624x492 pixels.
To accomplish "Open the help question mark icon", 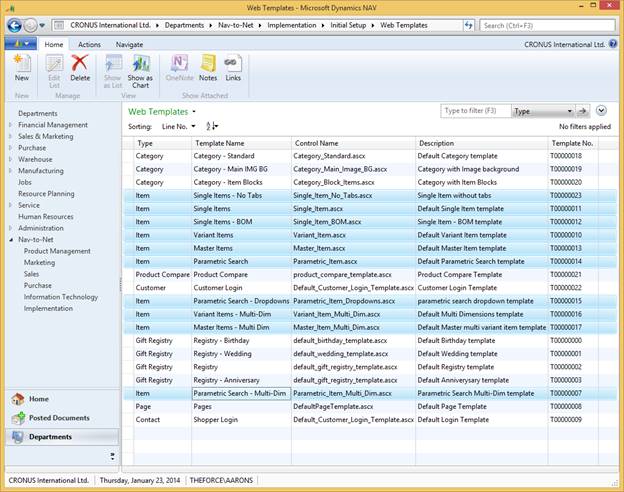I will click(613, 44).
